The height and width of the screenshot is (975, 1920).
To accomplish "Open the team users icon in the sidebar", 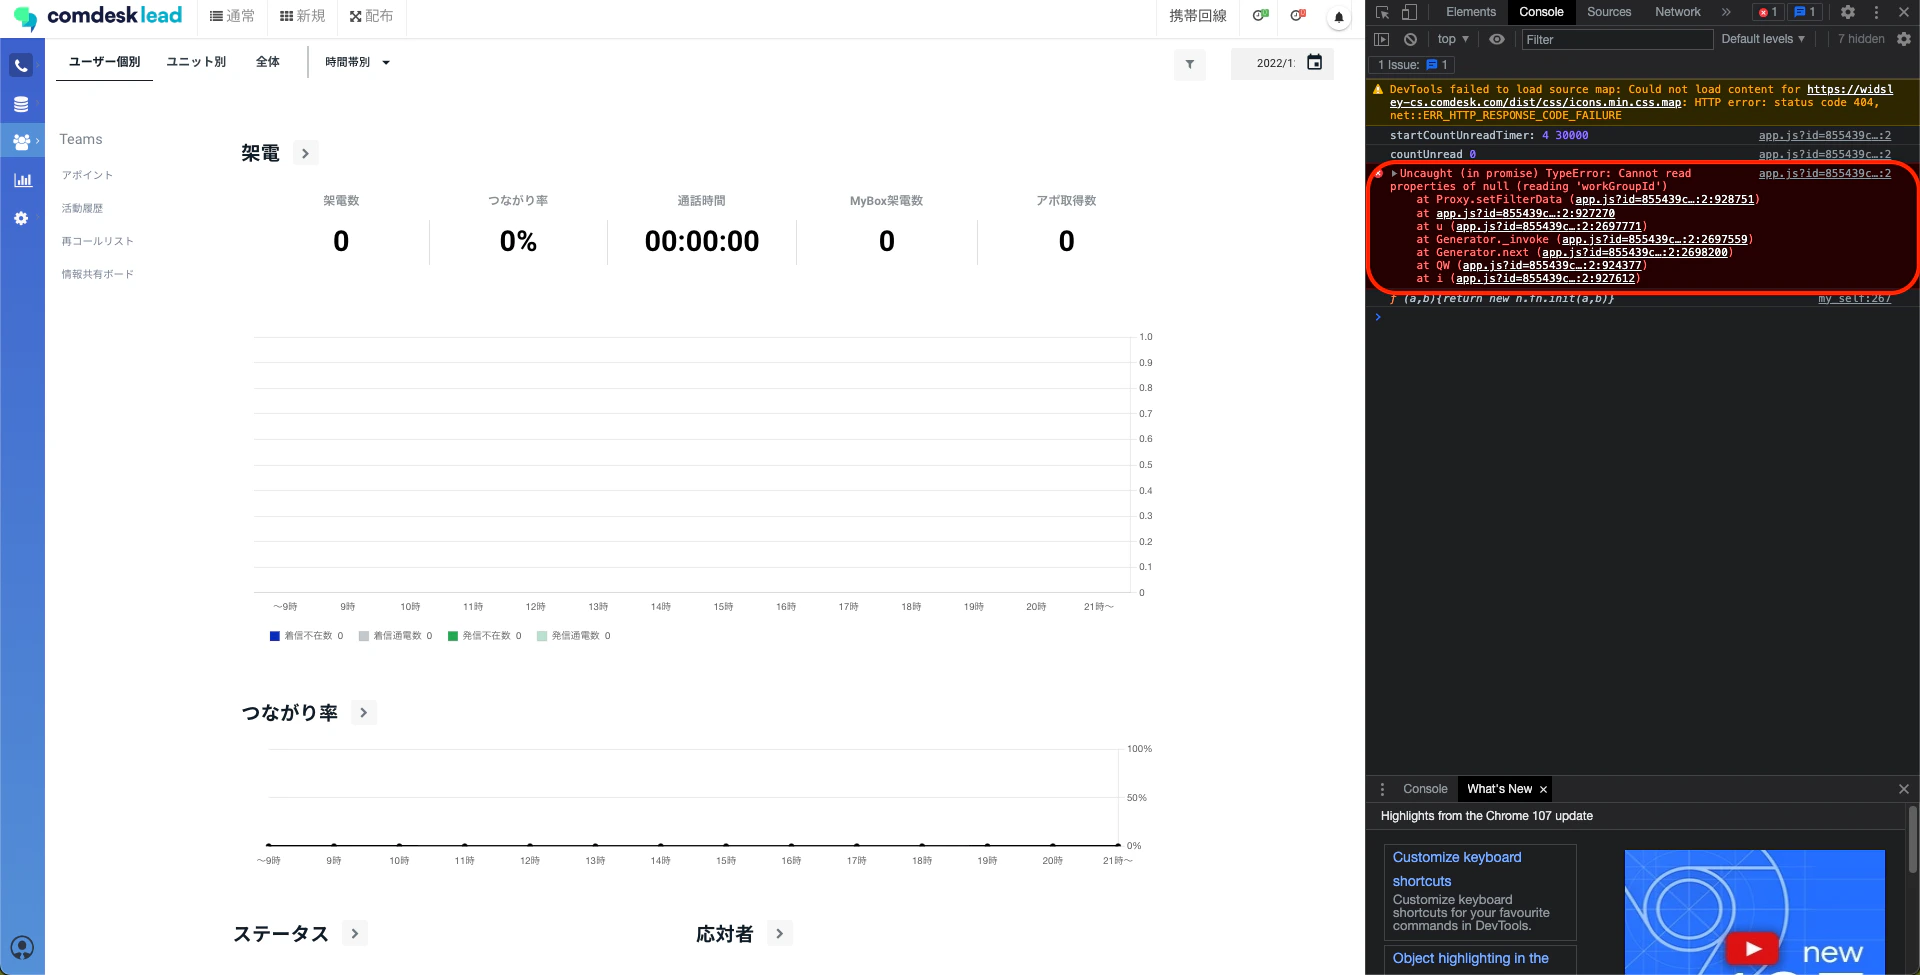I will tap(22, 142).
